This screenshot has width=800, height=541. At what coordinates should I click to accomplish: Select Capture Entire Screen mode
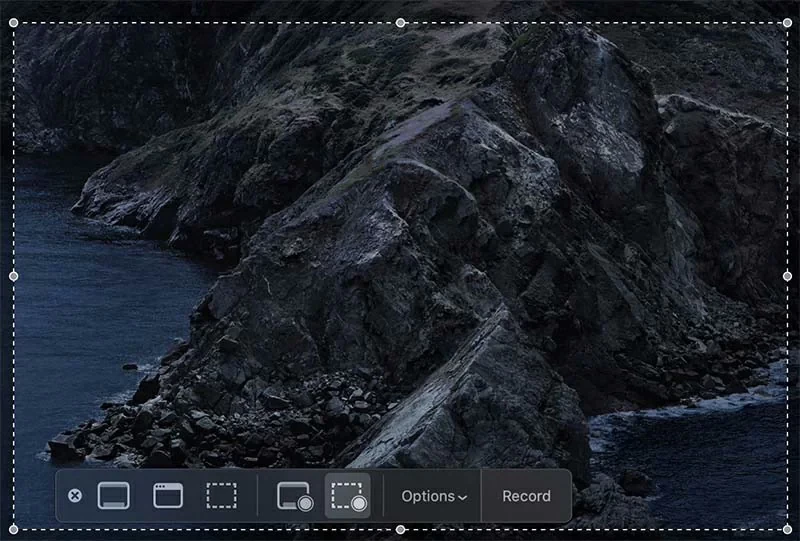[x=114, y=496]
